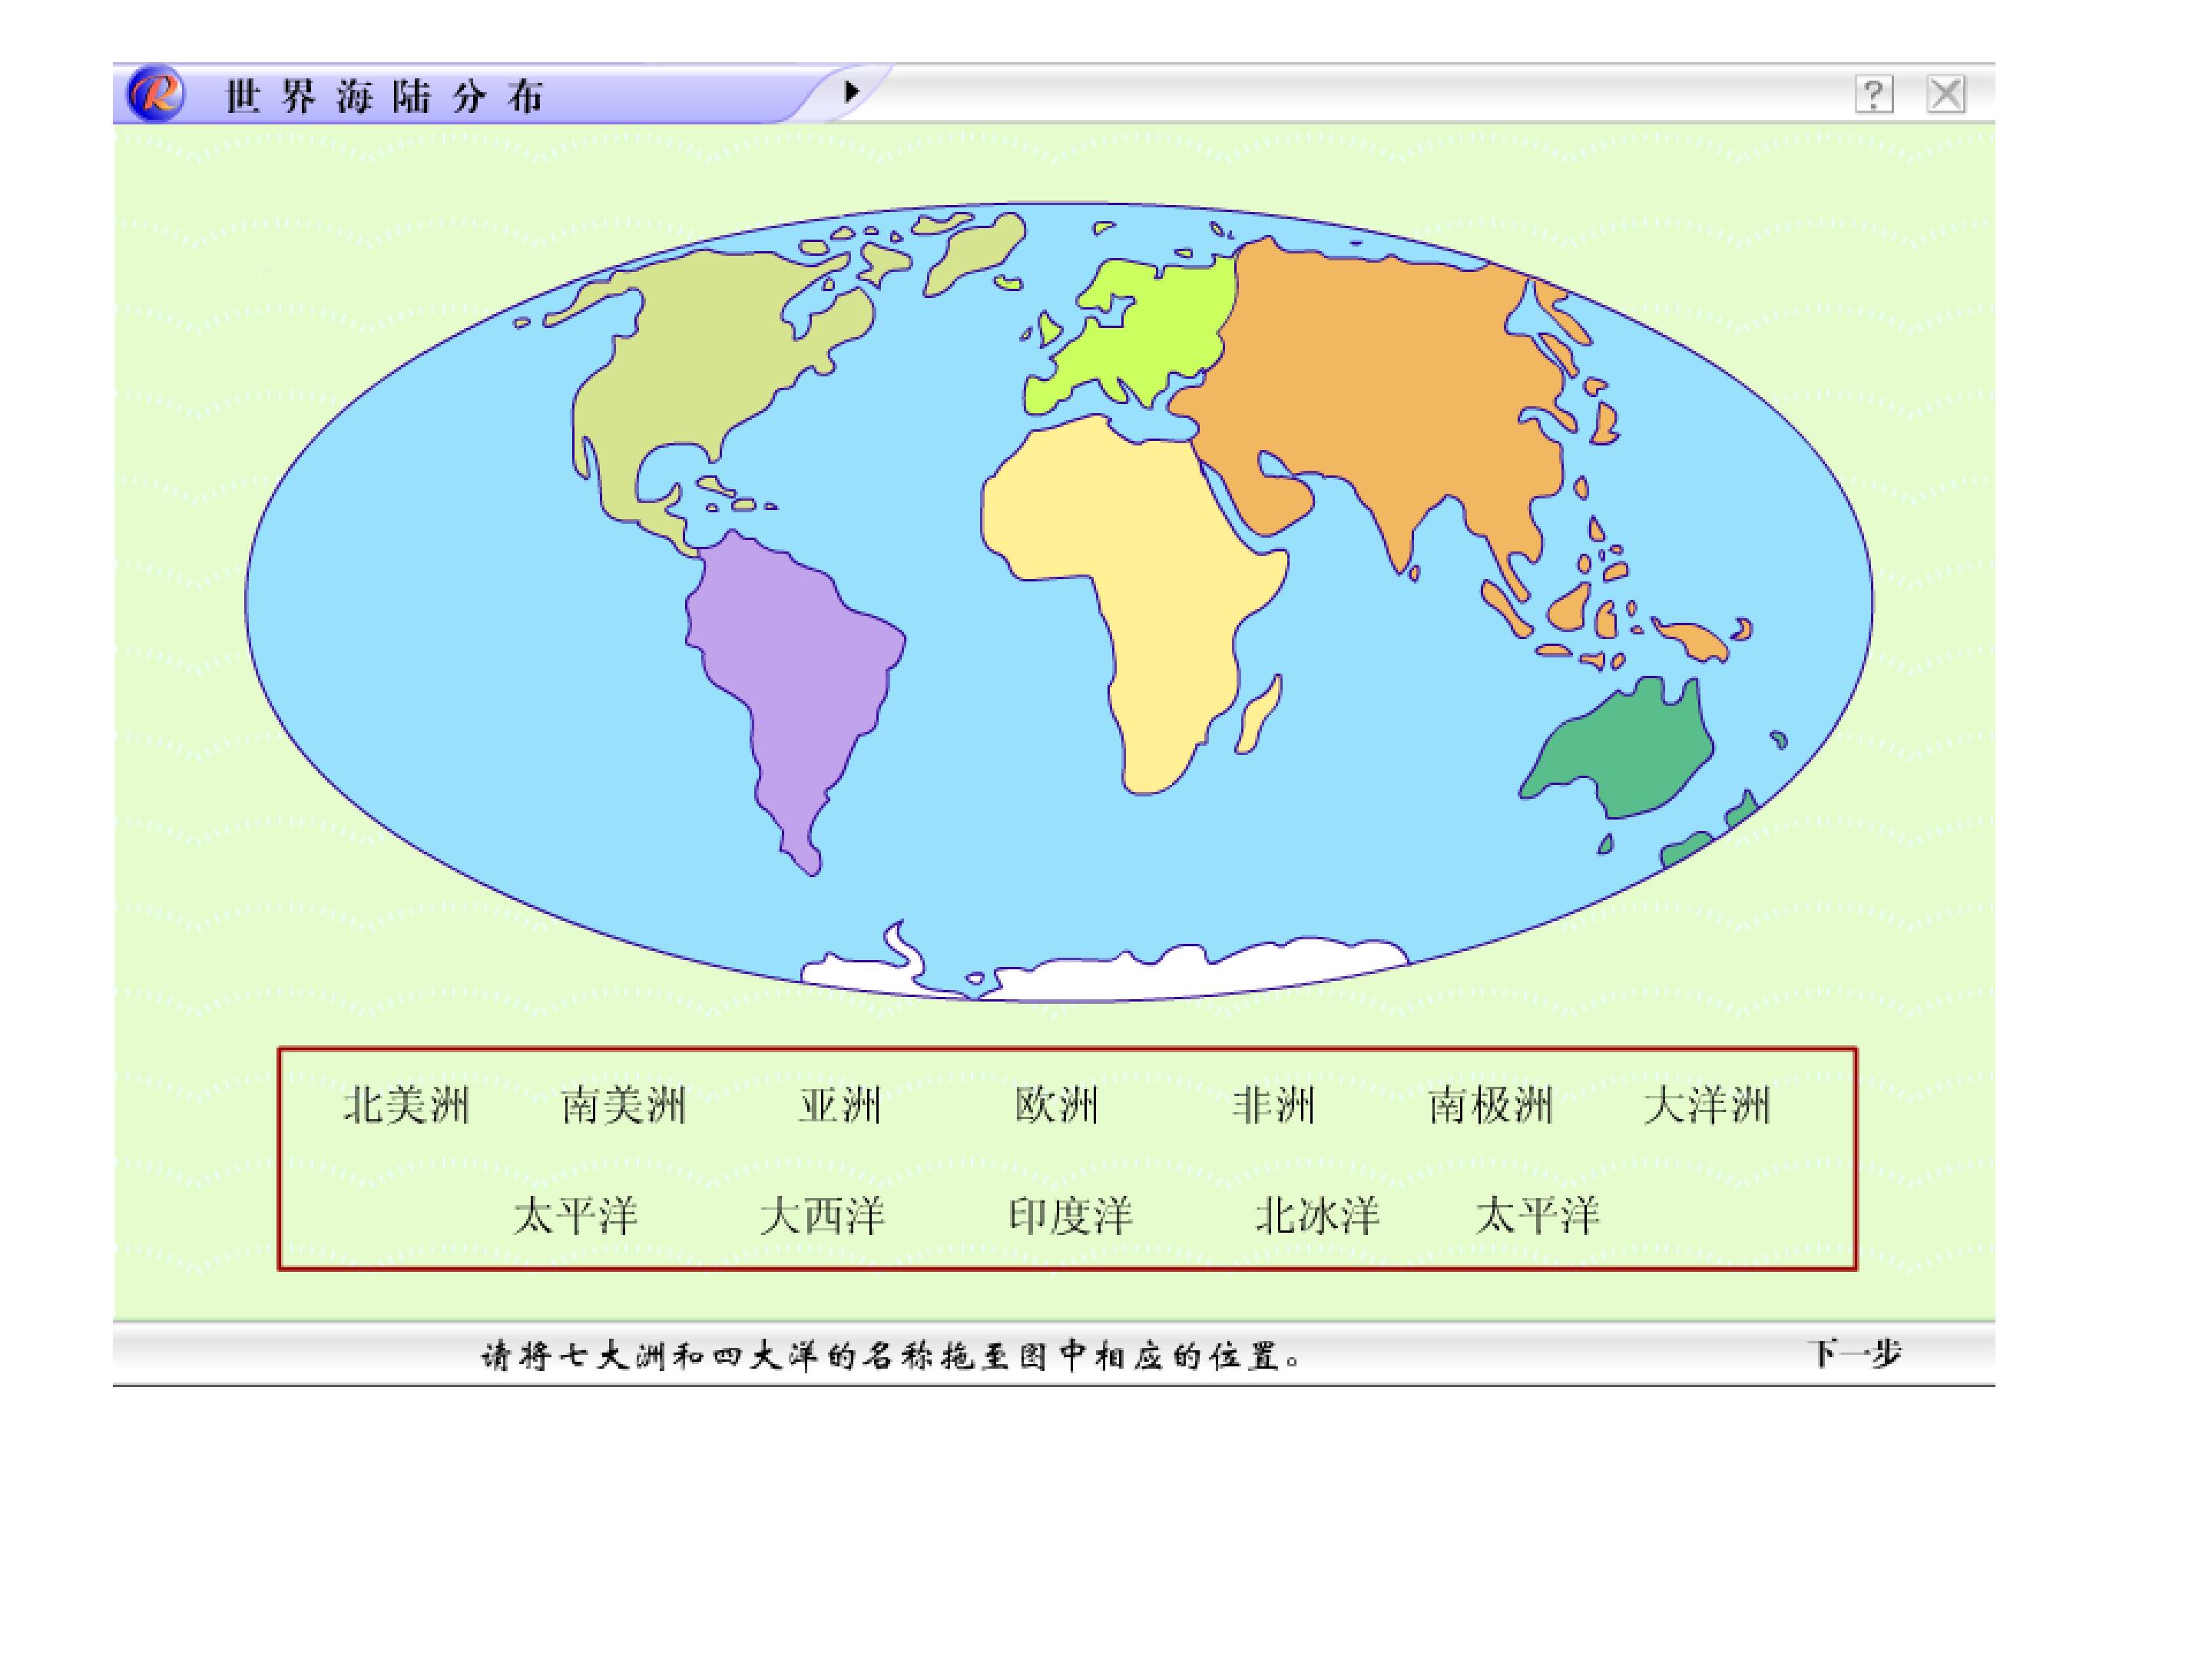Select the 大西洋 ocean label

tap(822, 1217)
